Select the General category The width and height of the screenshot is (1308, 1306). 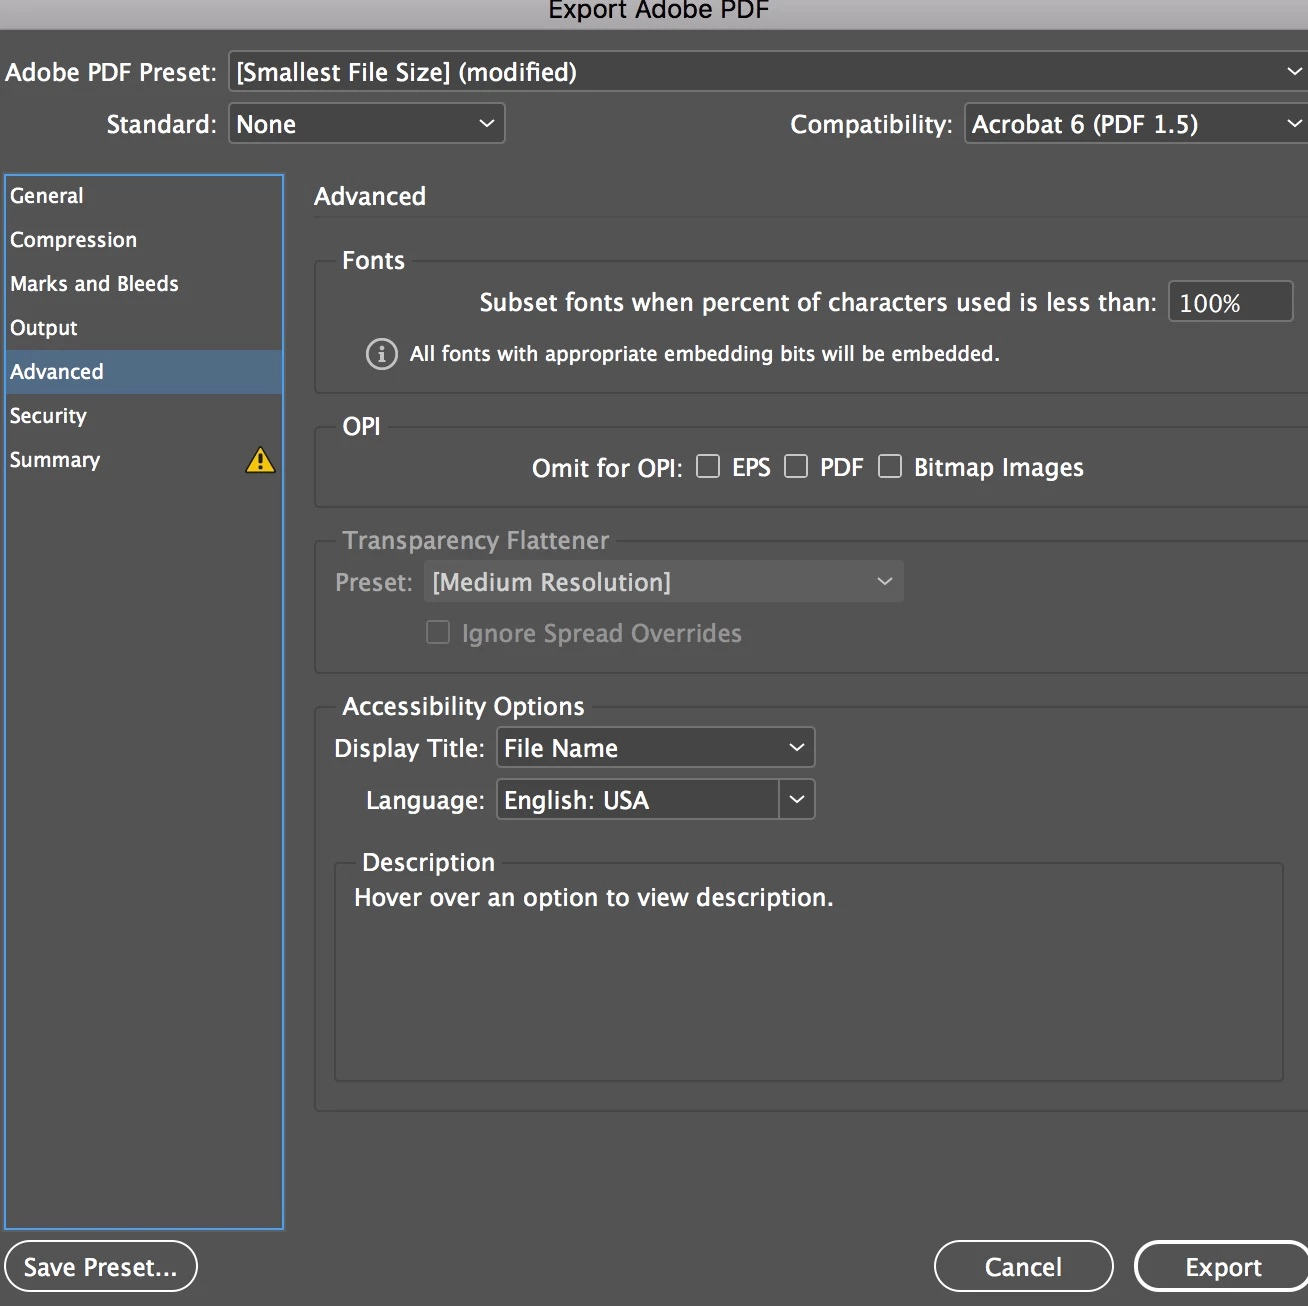click(144, 196)
